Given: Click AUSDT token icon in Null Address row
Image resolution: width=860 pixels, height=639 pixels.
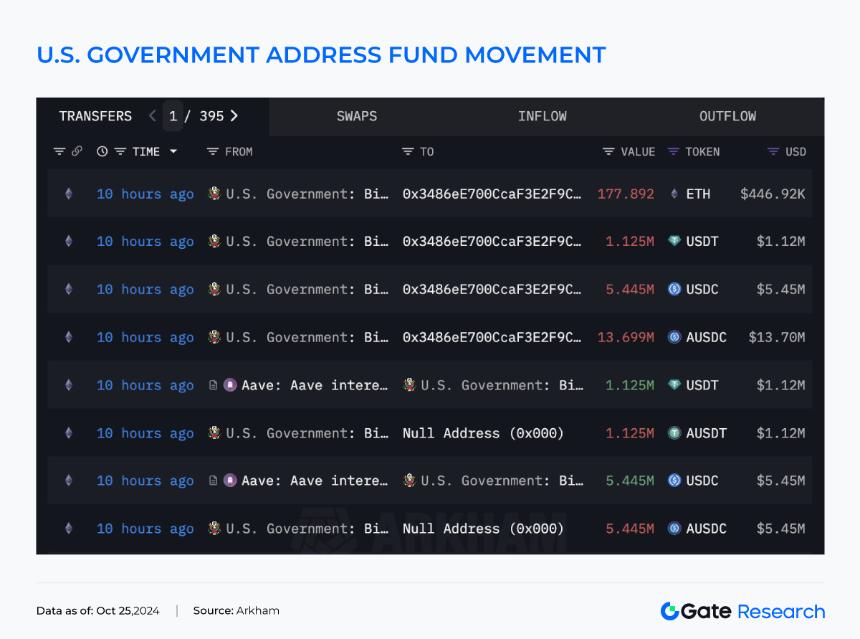Looking at the screenshot, I should (674, 433).
